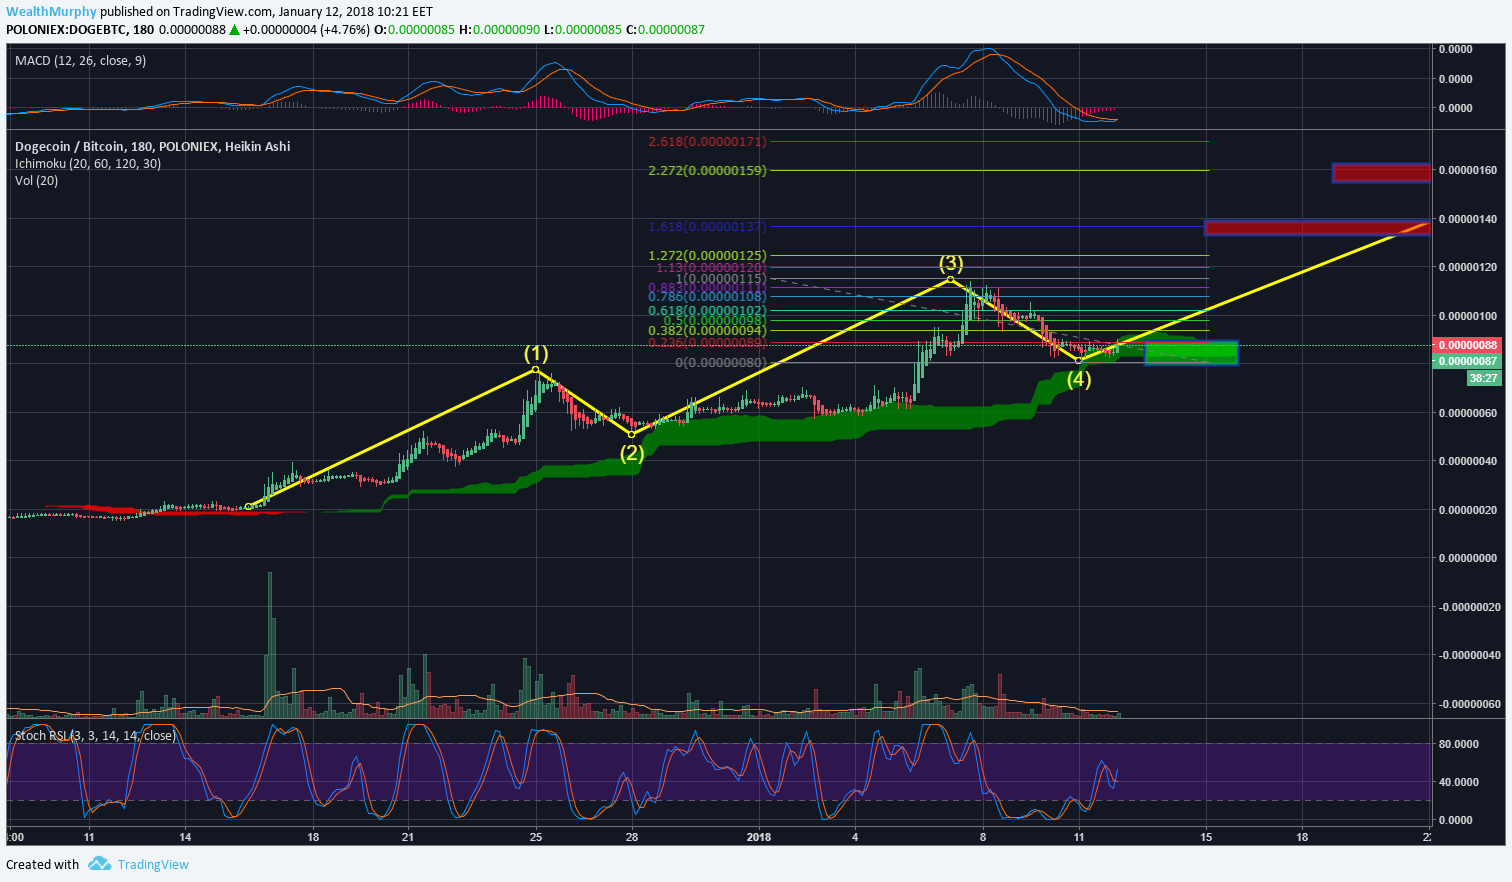1512x882 pixels.
Task: Open the WealthMurphy author link
Action: [x=51, y=12]
